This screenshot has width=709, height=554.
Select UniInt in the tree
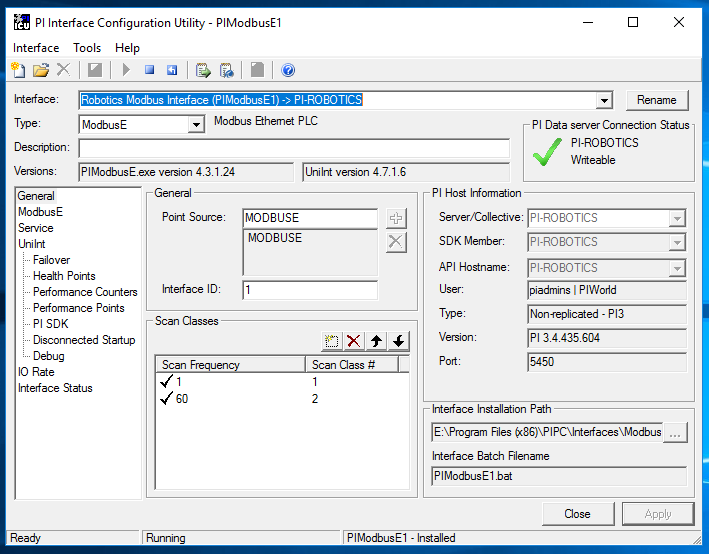pos(32,244)
